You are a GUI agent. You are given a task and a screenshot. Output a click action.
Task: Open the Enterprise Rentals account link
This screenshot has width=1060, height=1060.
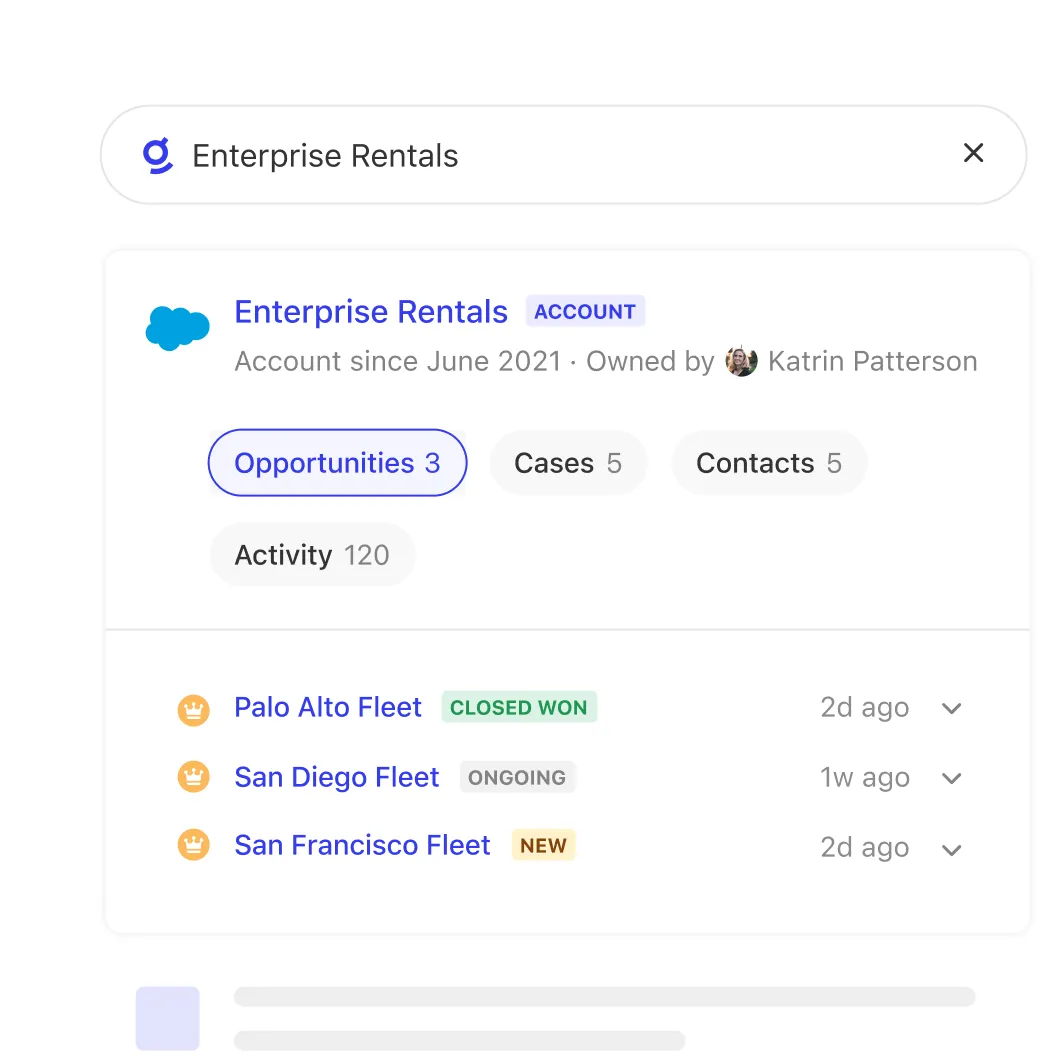pos(371,312)
